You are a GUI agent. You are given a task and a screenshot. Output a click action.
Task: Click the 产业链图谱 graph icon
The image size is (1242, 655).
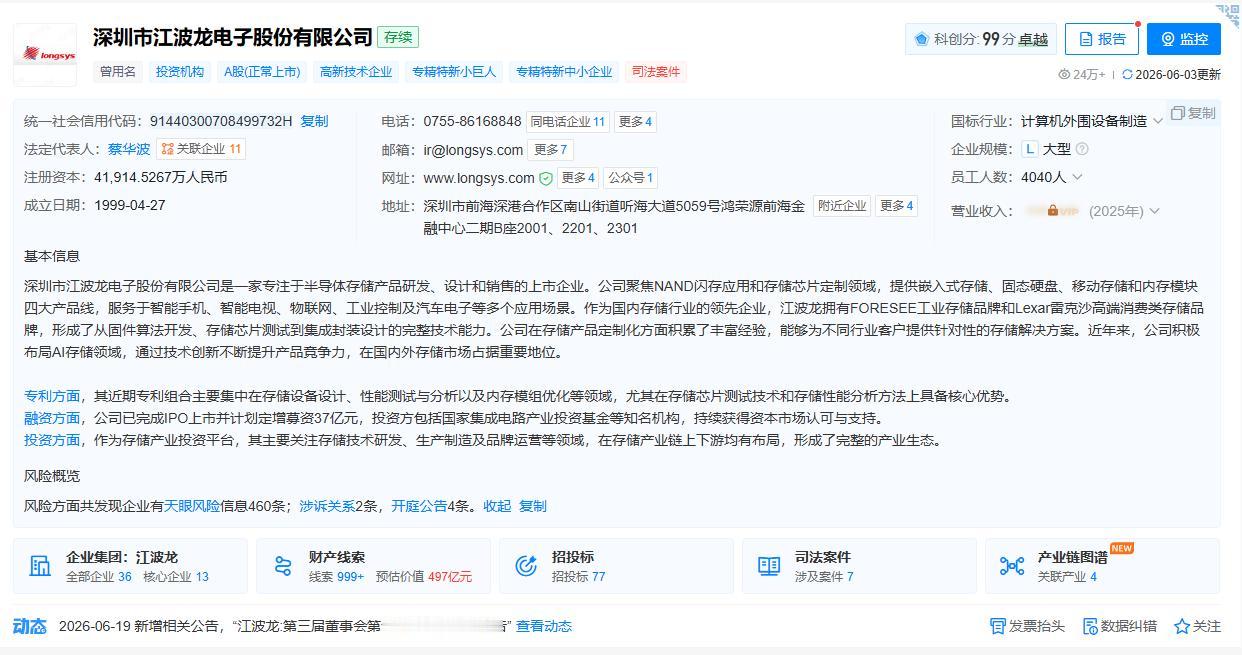(x=1012, y=566)
